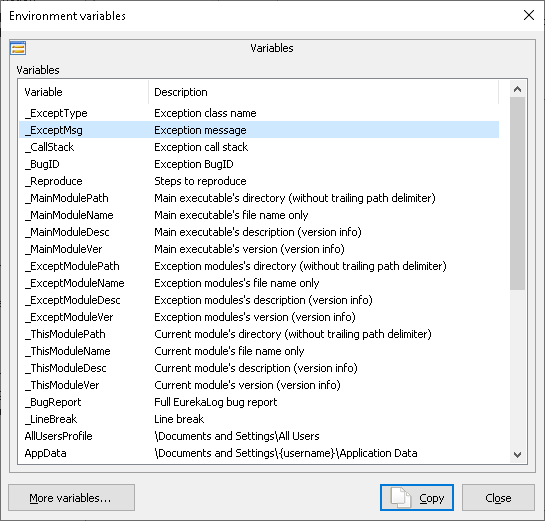Select the _CallStack variable row
The height and width of the screenshot is (521, 545).
tap(259, 147)
